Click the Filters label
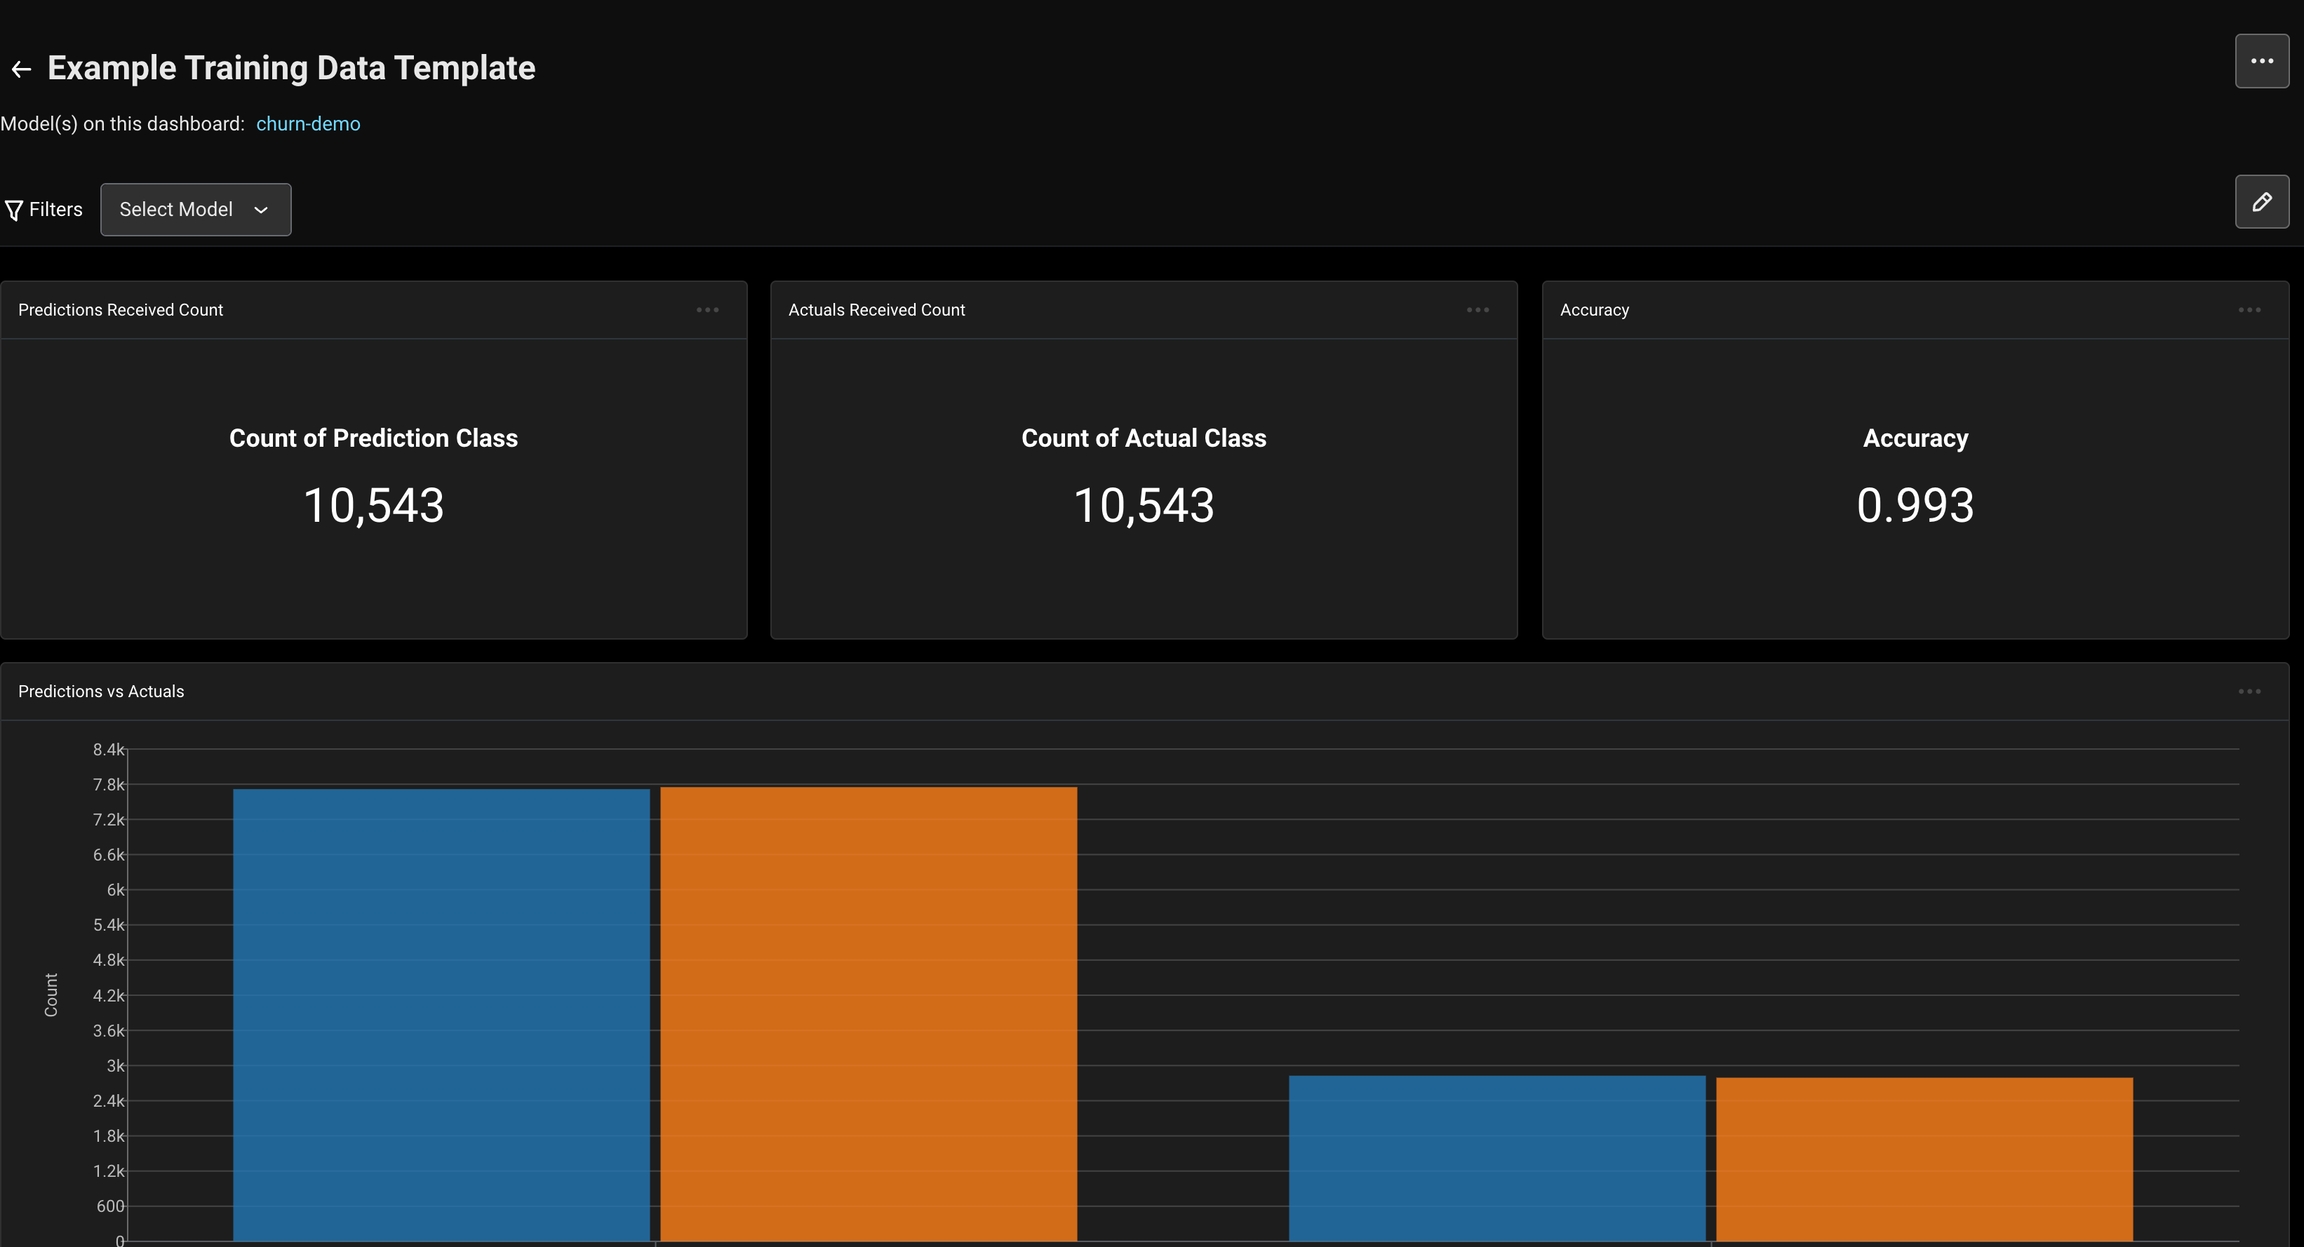Image resolution: width=2304 pixels, height=1247 pixels. coord(56,210)
